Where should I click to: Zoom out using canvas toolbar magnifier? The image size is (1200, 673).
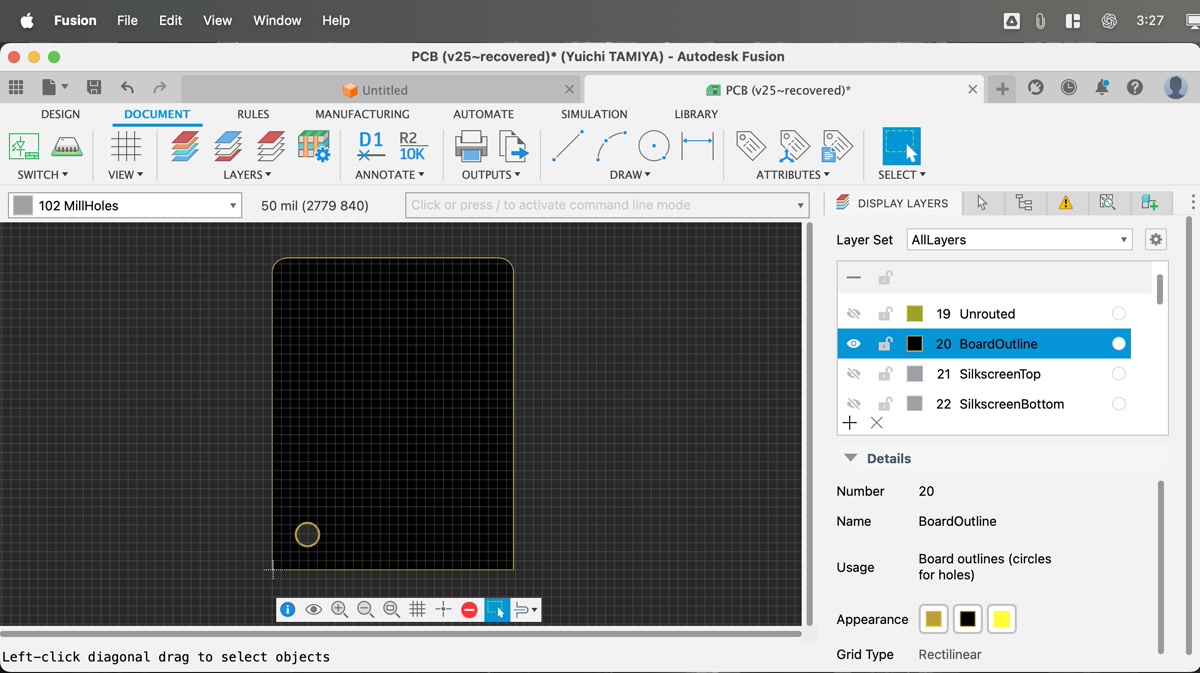coord(366,609)
